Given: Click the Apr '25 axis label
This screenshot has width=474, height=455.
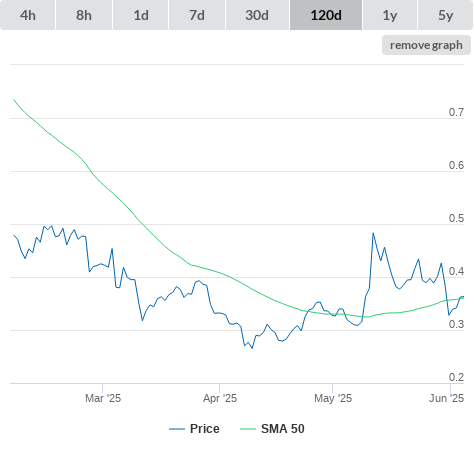Looking at the screenshot, I should pyautogui.click(x=220, y=398).
